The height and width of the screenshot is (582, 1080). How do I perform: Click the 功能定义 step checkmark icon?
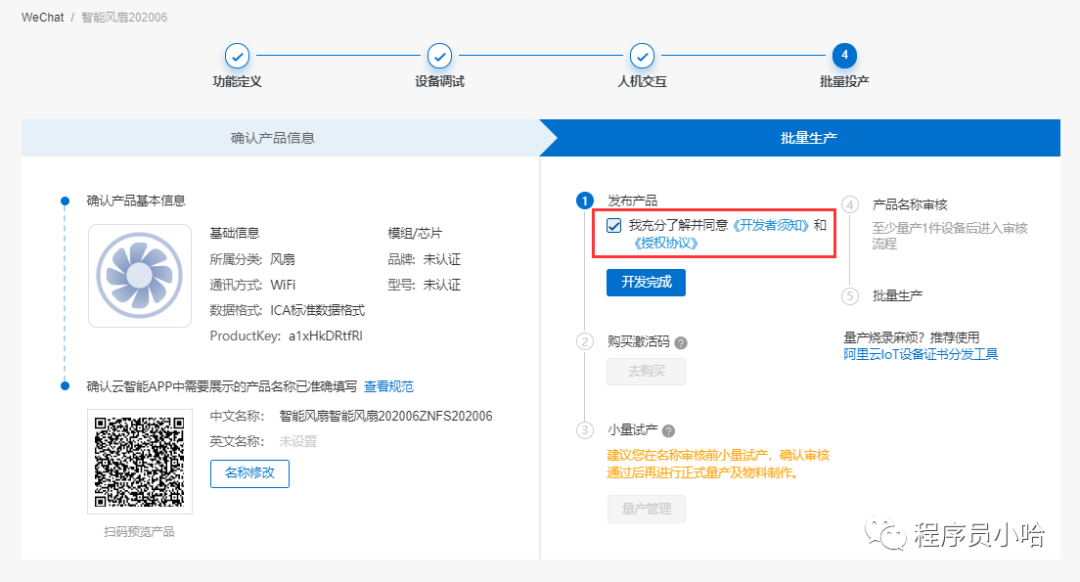coord(237,56)
